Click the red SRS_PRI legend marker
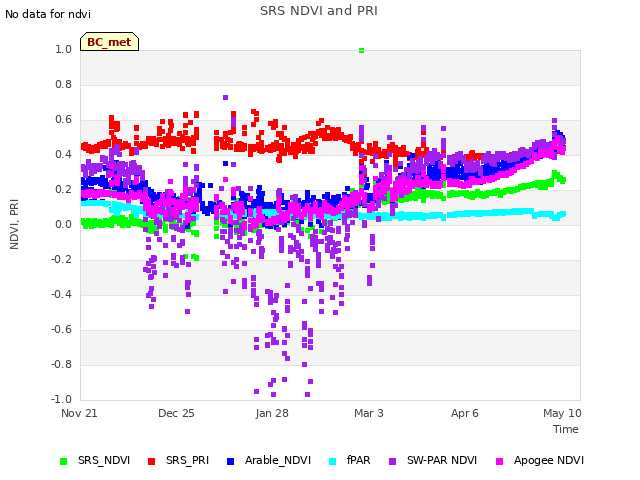Image resolution: width=640 pixels, height=480 pixels. coord(151,461)
